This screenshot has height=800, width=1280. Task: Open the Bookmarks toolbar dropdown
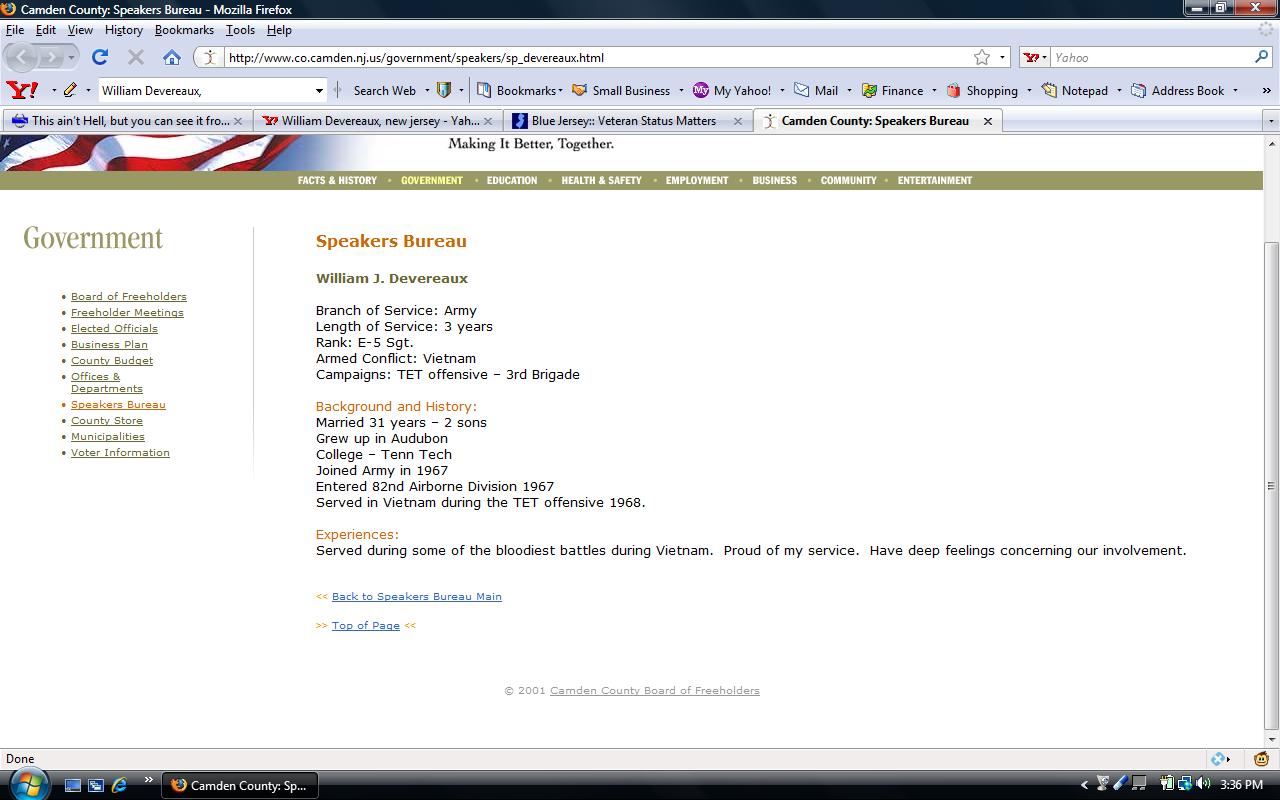click(519, 90)
